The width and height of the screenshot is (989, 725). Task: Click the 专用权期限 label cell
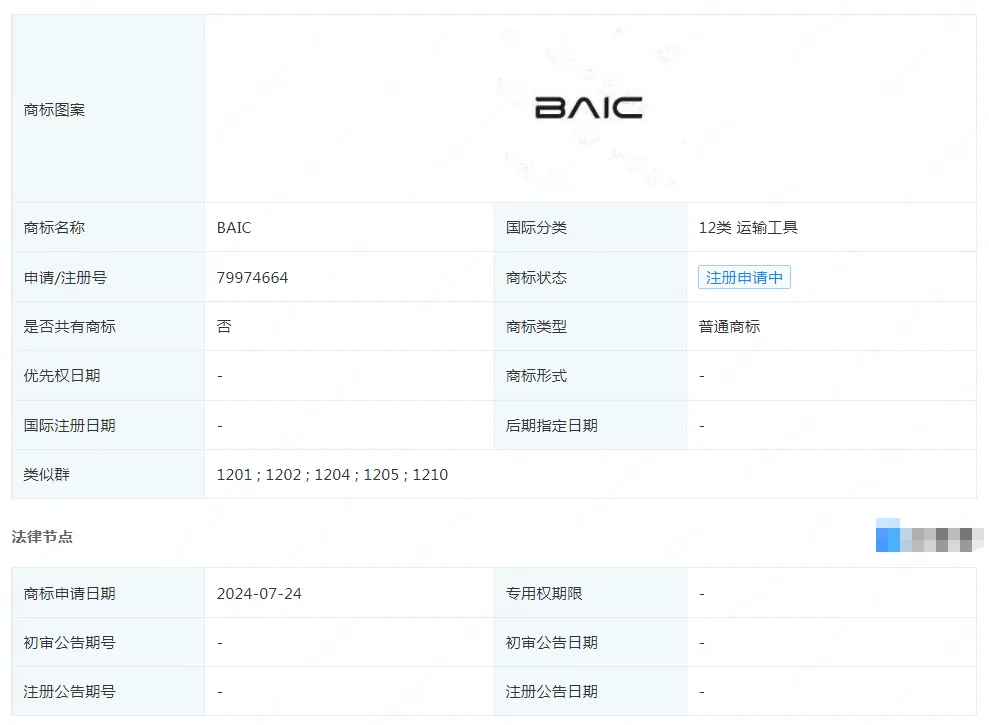[x=544, y=593]
